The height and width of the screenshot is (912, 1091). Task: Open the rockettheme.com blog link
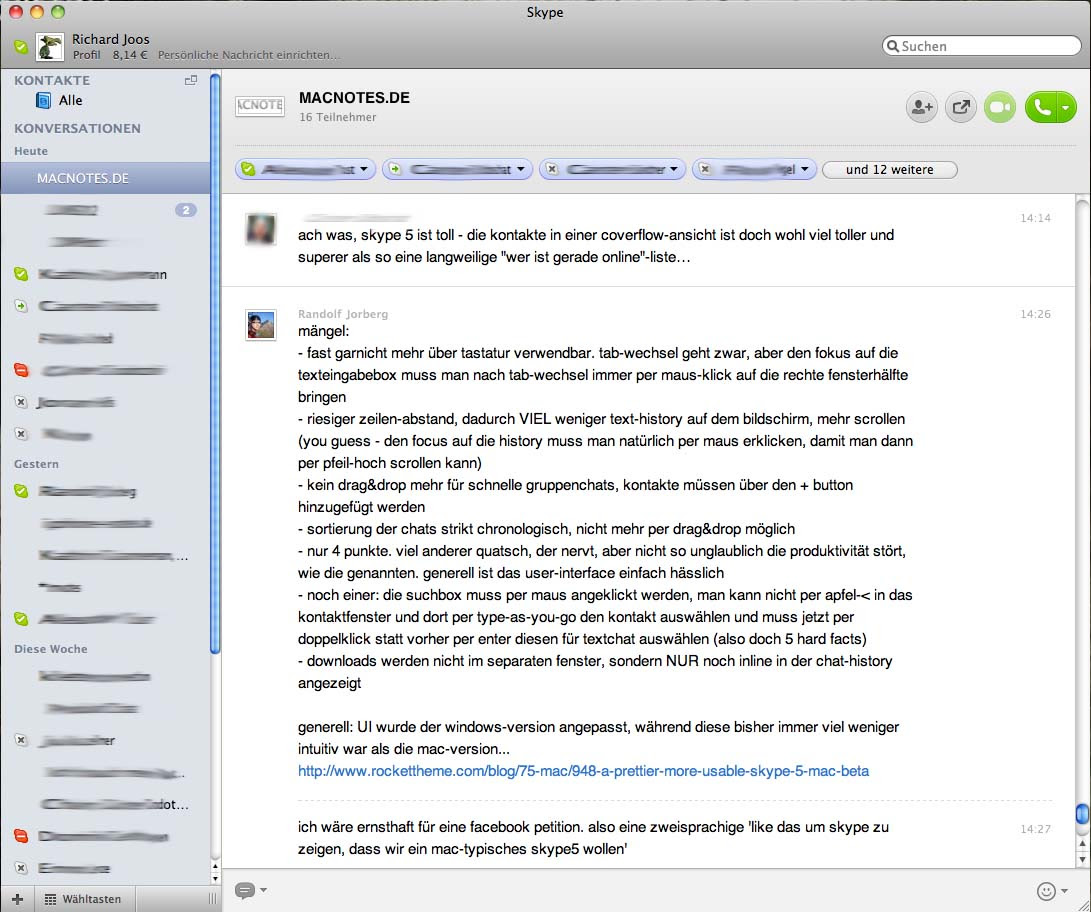pyautogui.click(x=583, y=771)
